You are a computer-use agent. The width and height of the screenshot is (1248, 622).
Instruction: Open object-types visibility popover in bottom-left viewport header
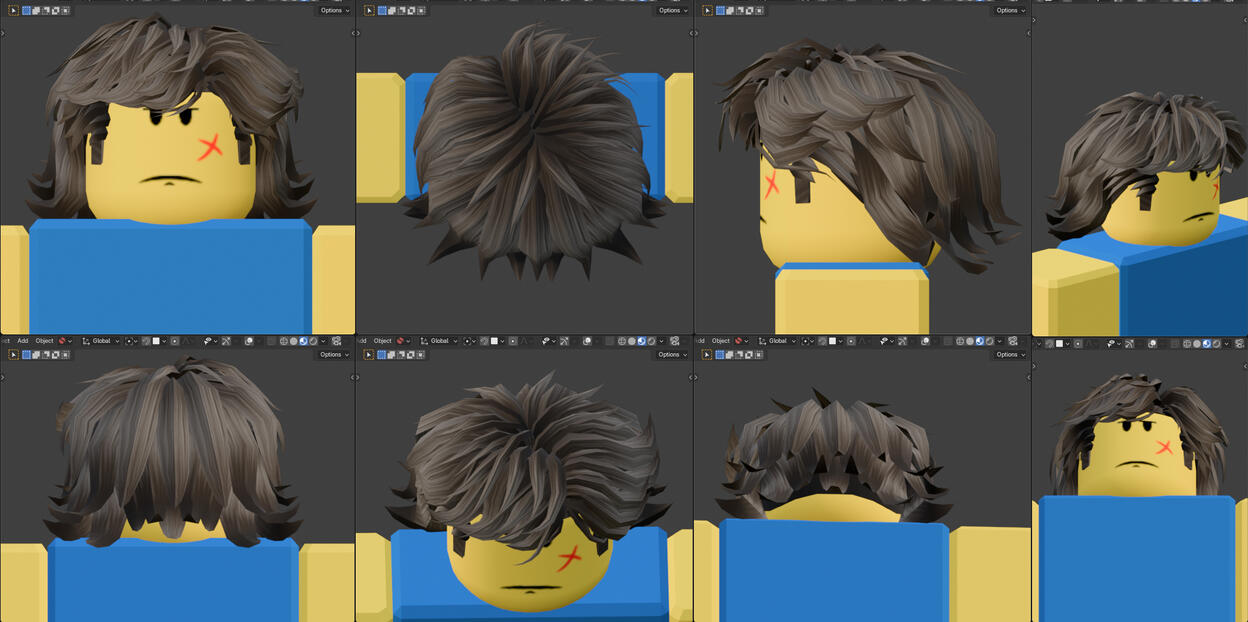click(x=210, y=341)
